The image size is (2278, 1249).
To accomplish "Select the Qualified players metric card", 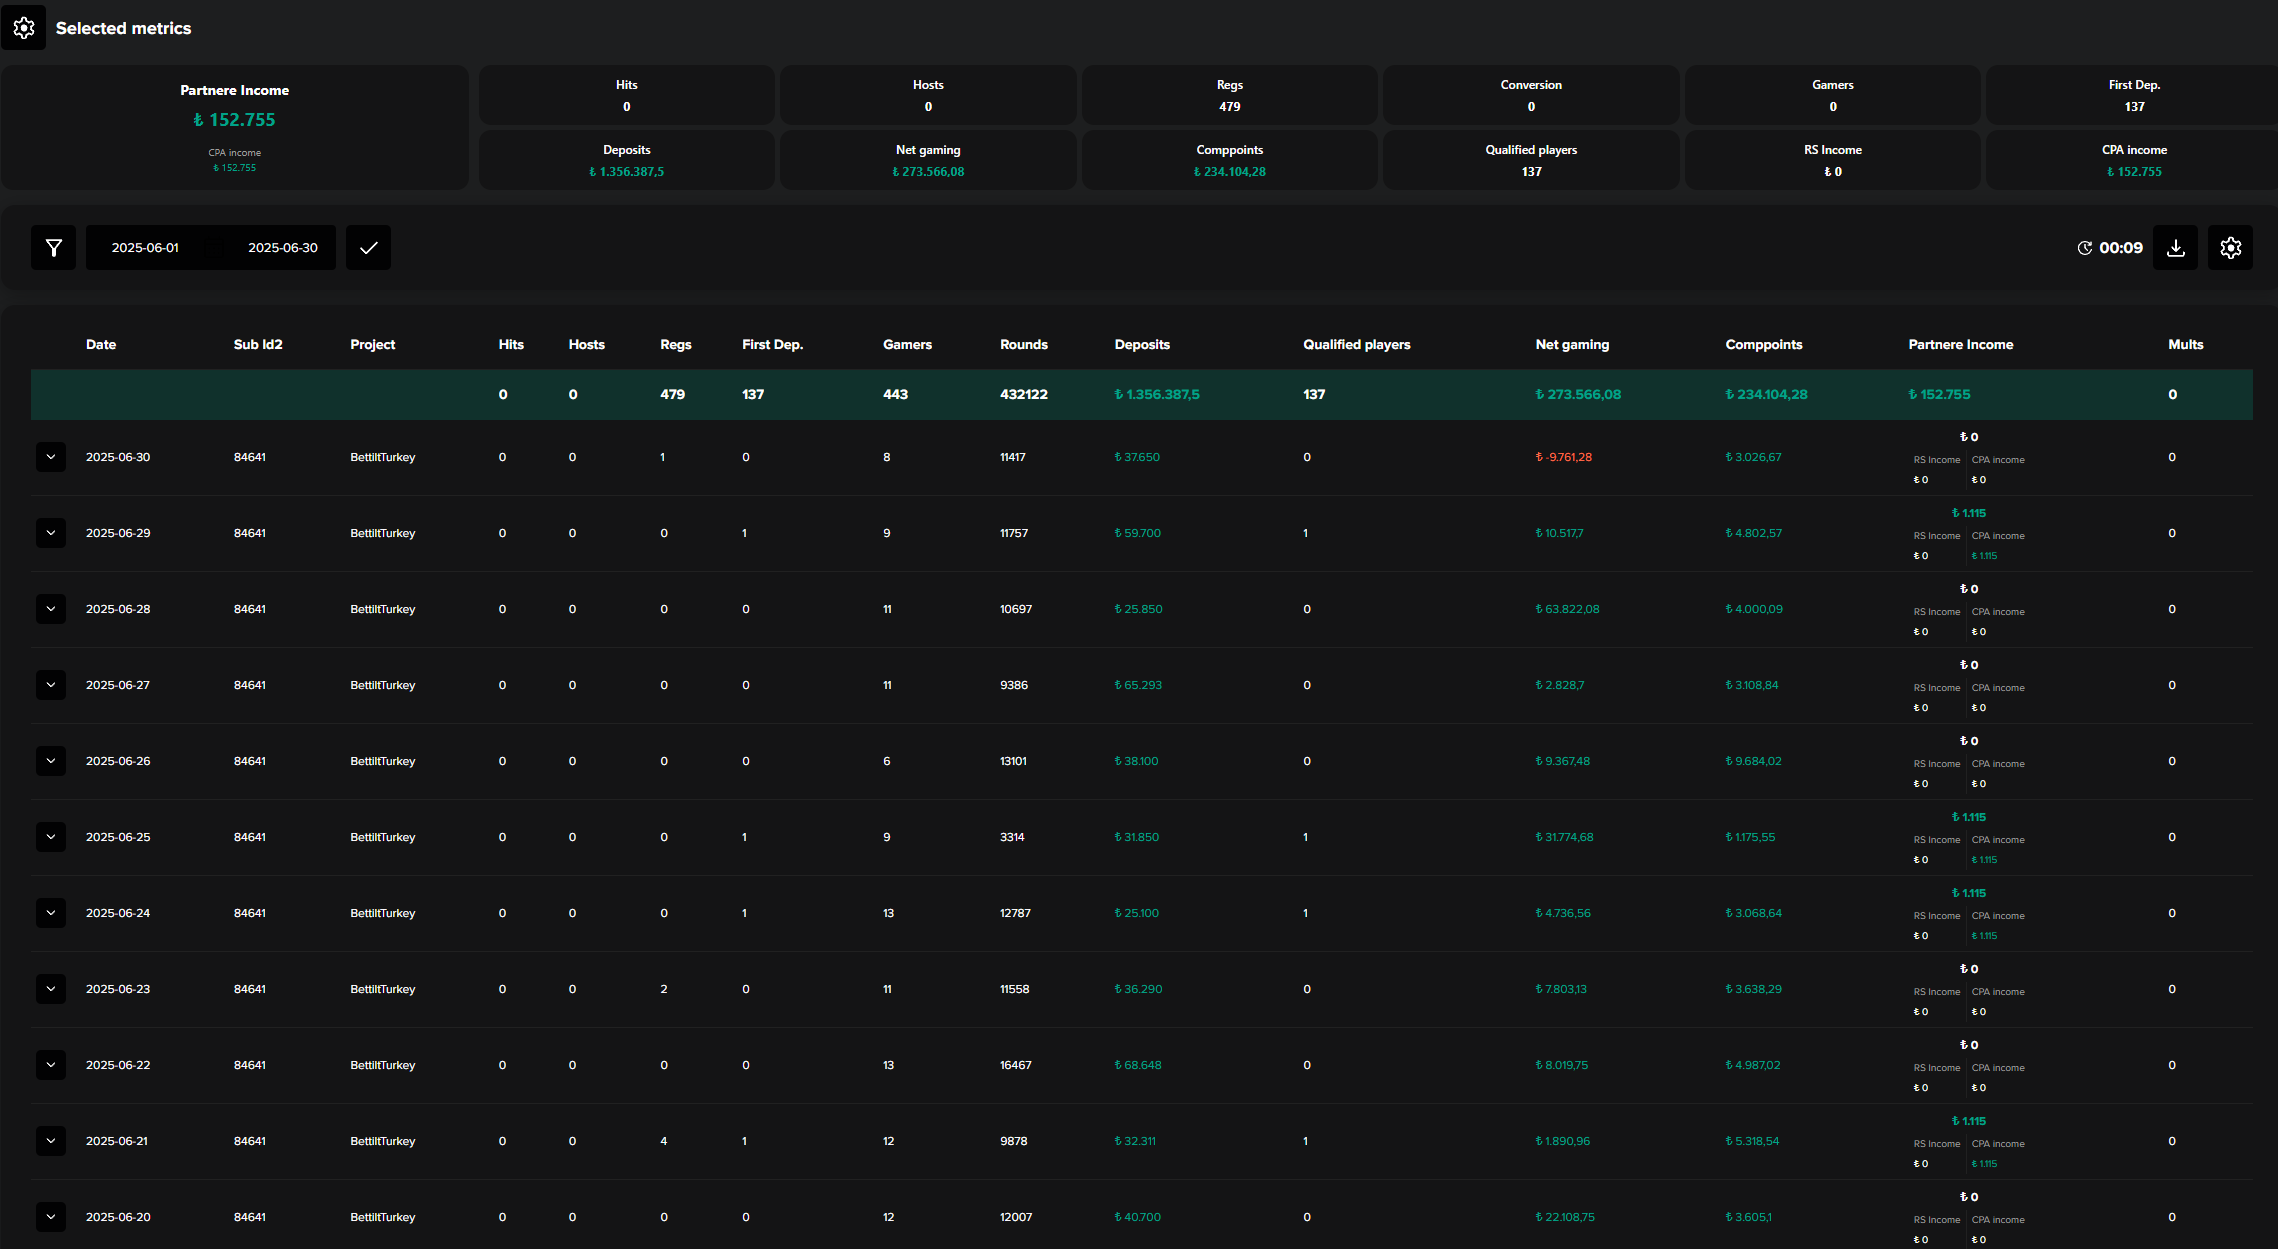I will [1531, 160].
